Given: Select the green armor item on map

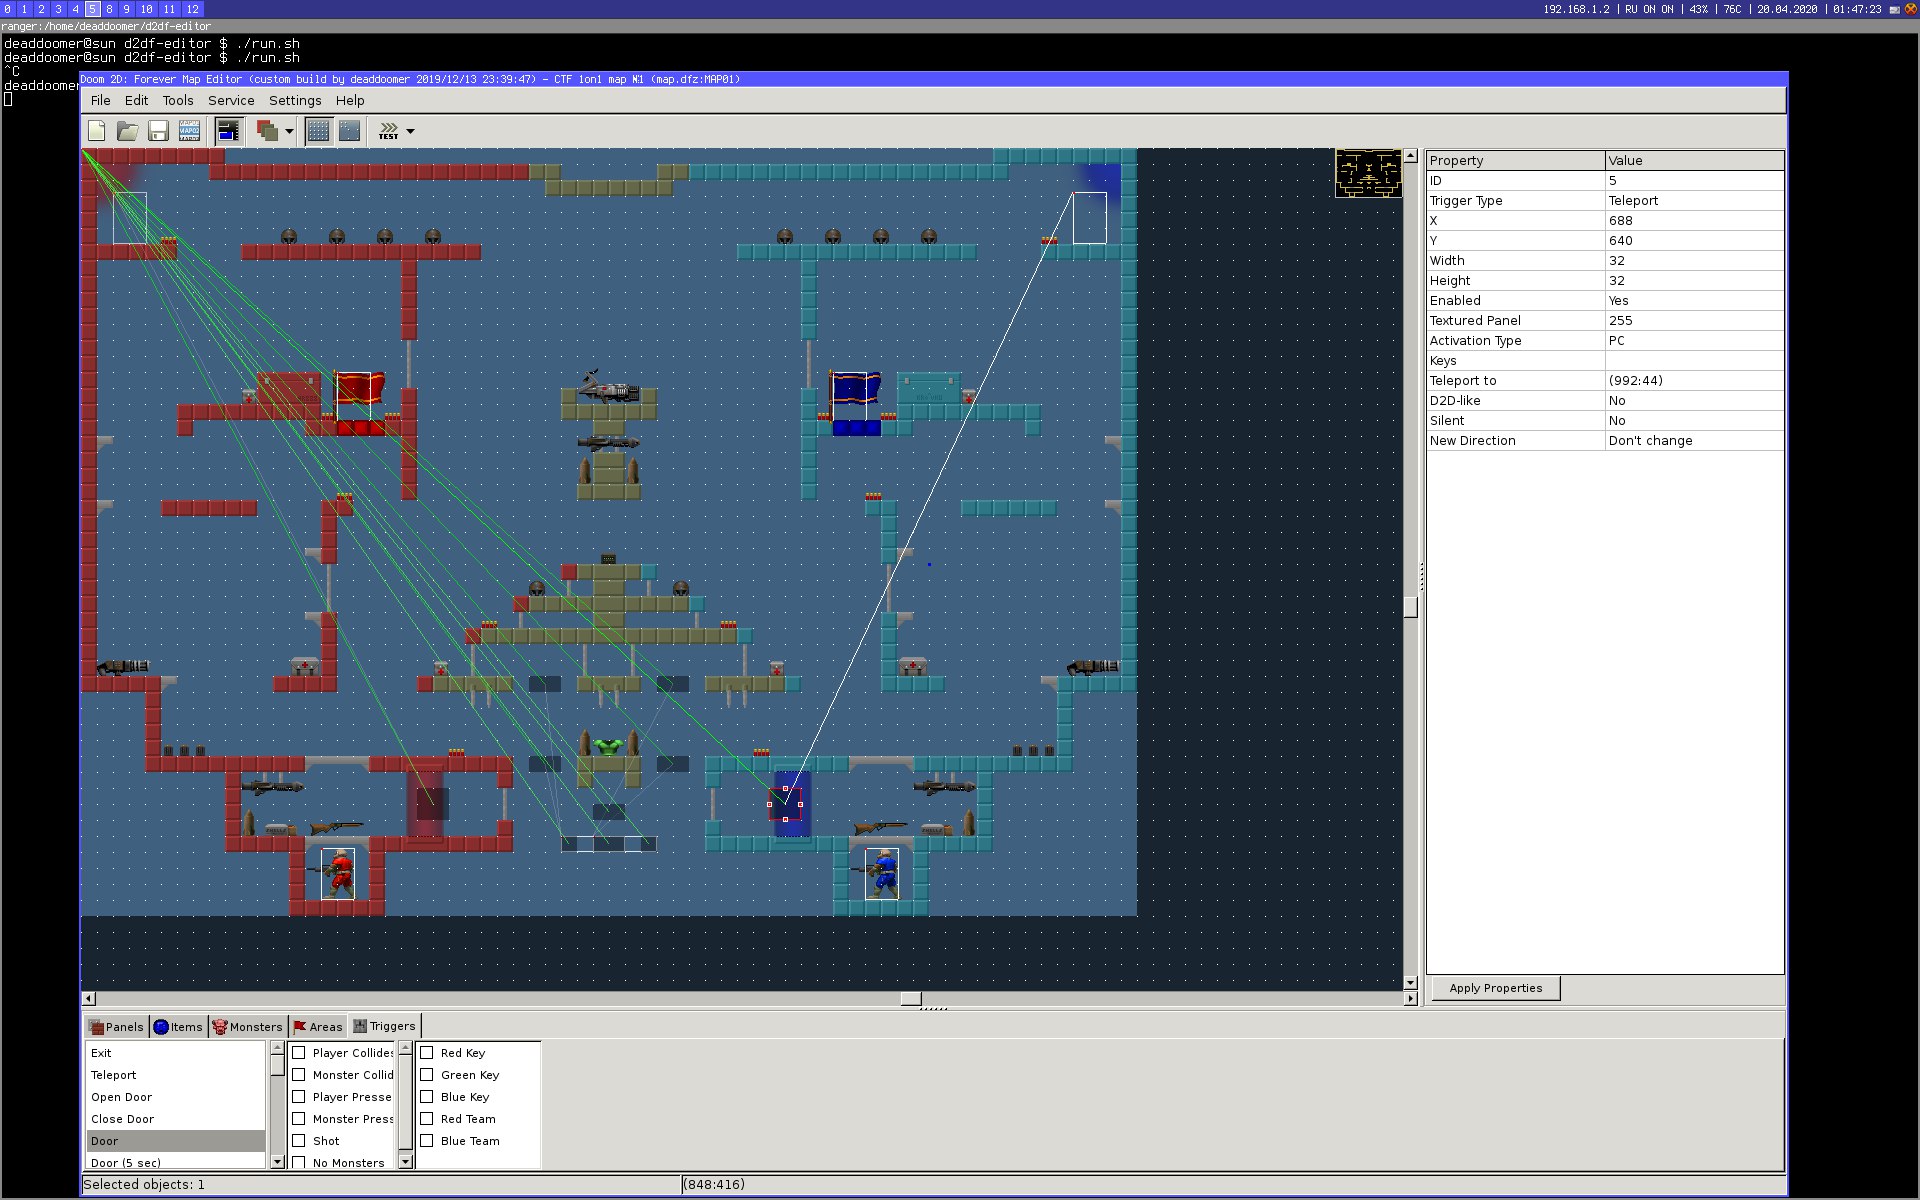Looking at the screenshot, I should 608,746.
